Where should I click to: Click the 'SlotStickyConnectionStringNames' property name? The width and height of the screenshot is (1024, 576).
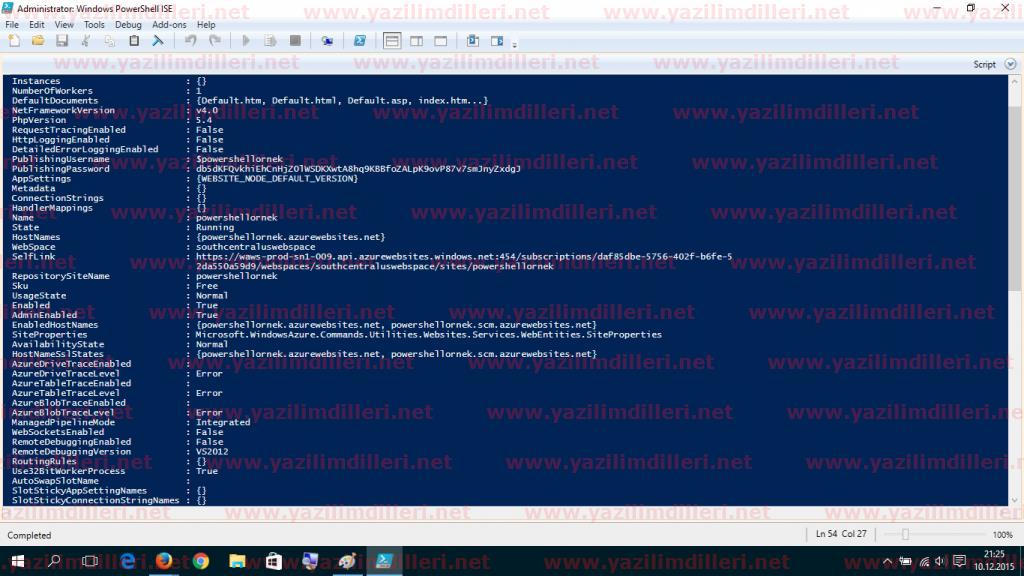point(95,500)
